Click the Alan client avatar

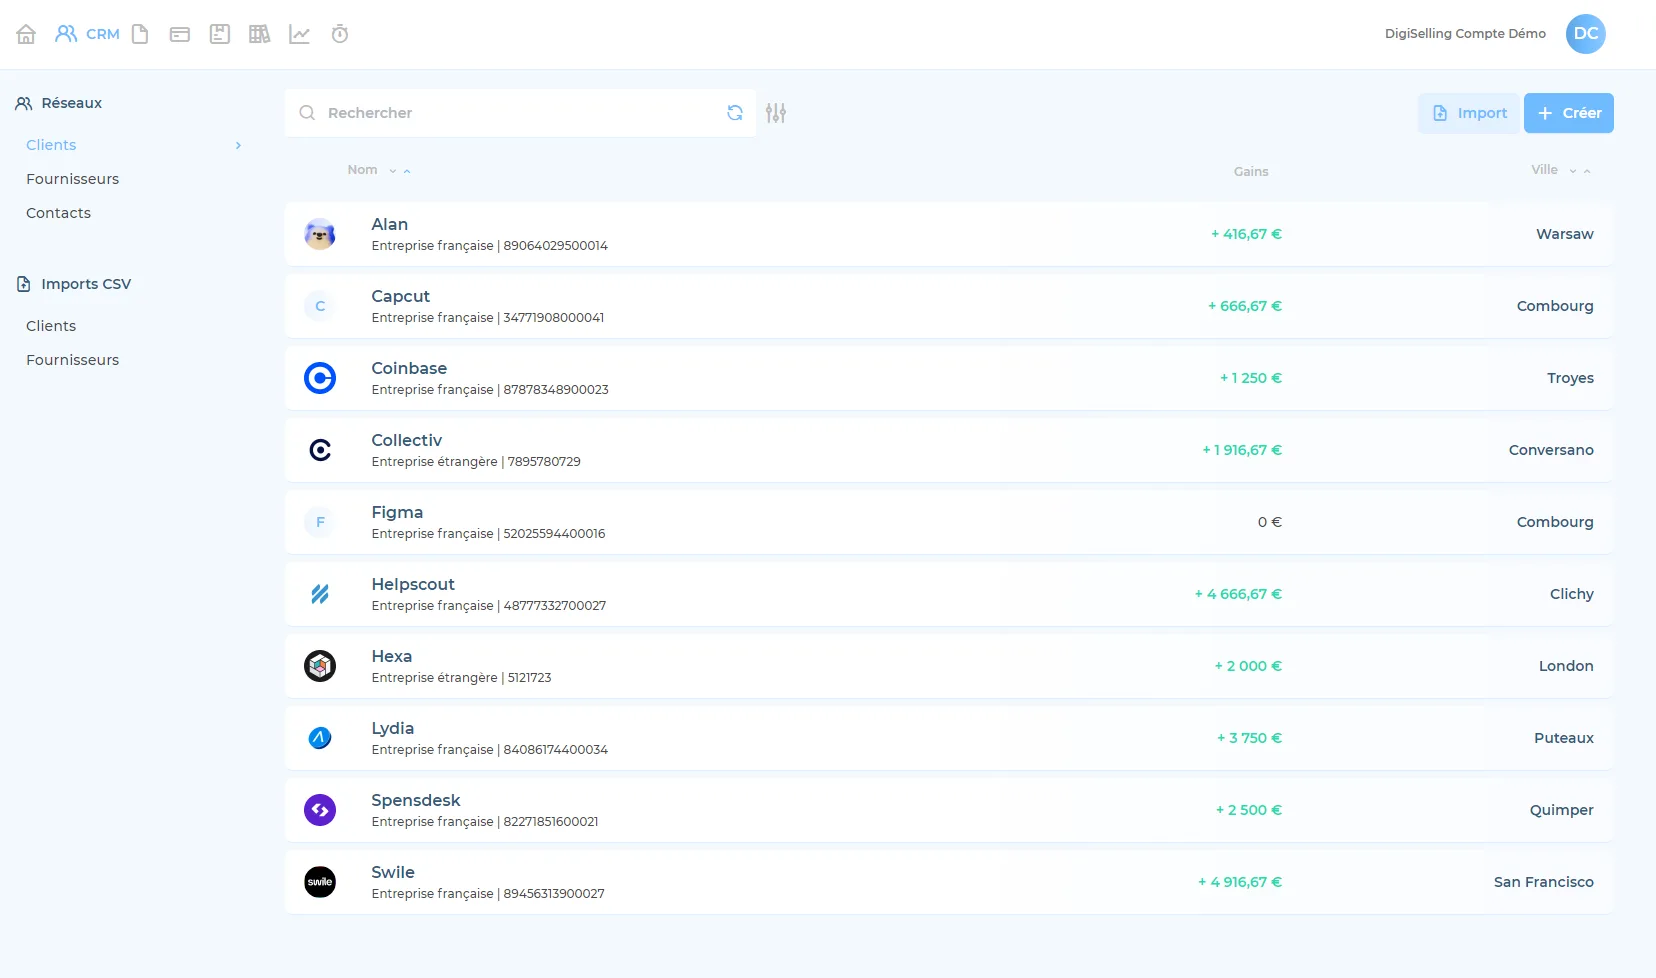click(320, 234)
